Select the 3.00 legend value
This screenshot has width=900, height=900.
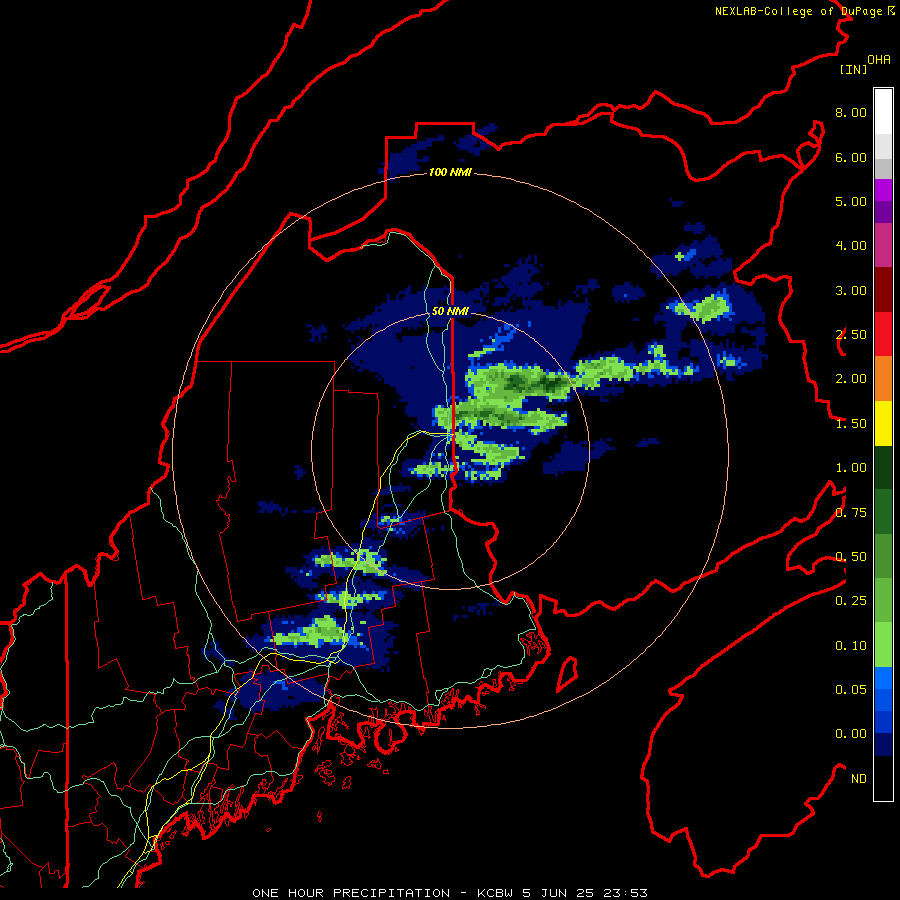(851, 290)
